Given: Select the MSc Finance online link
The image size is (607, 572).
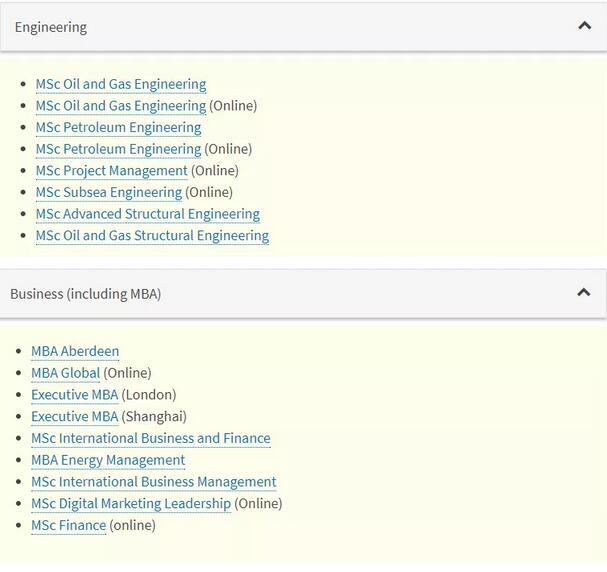Looking at the screenshot, I should pos(68,525).
